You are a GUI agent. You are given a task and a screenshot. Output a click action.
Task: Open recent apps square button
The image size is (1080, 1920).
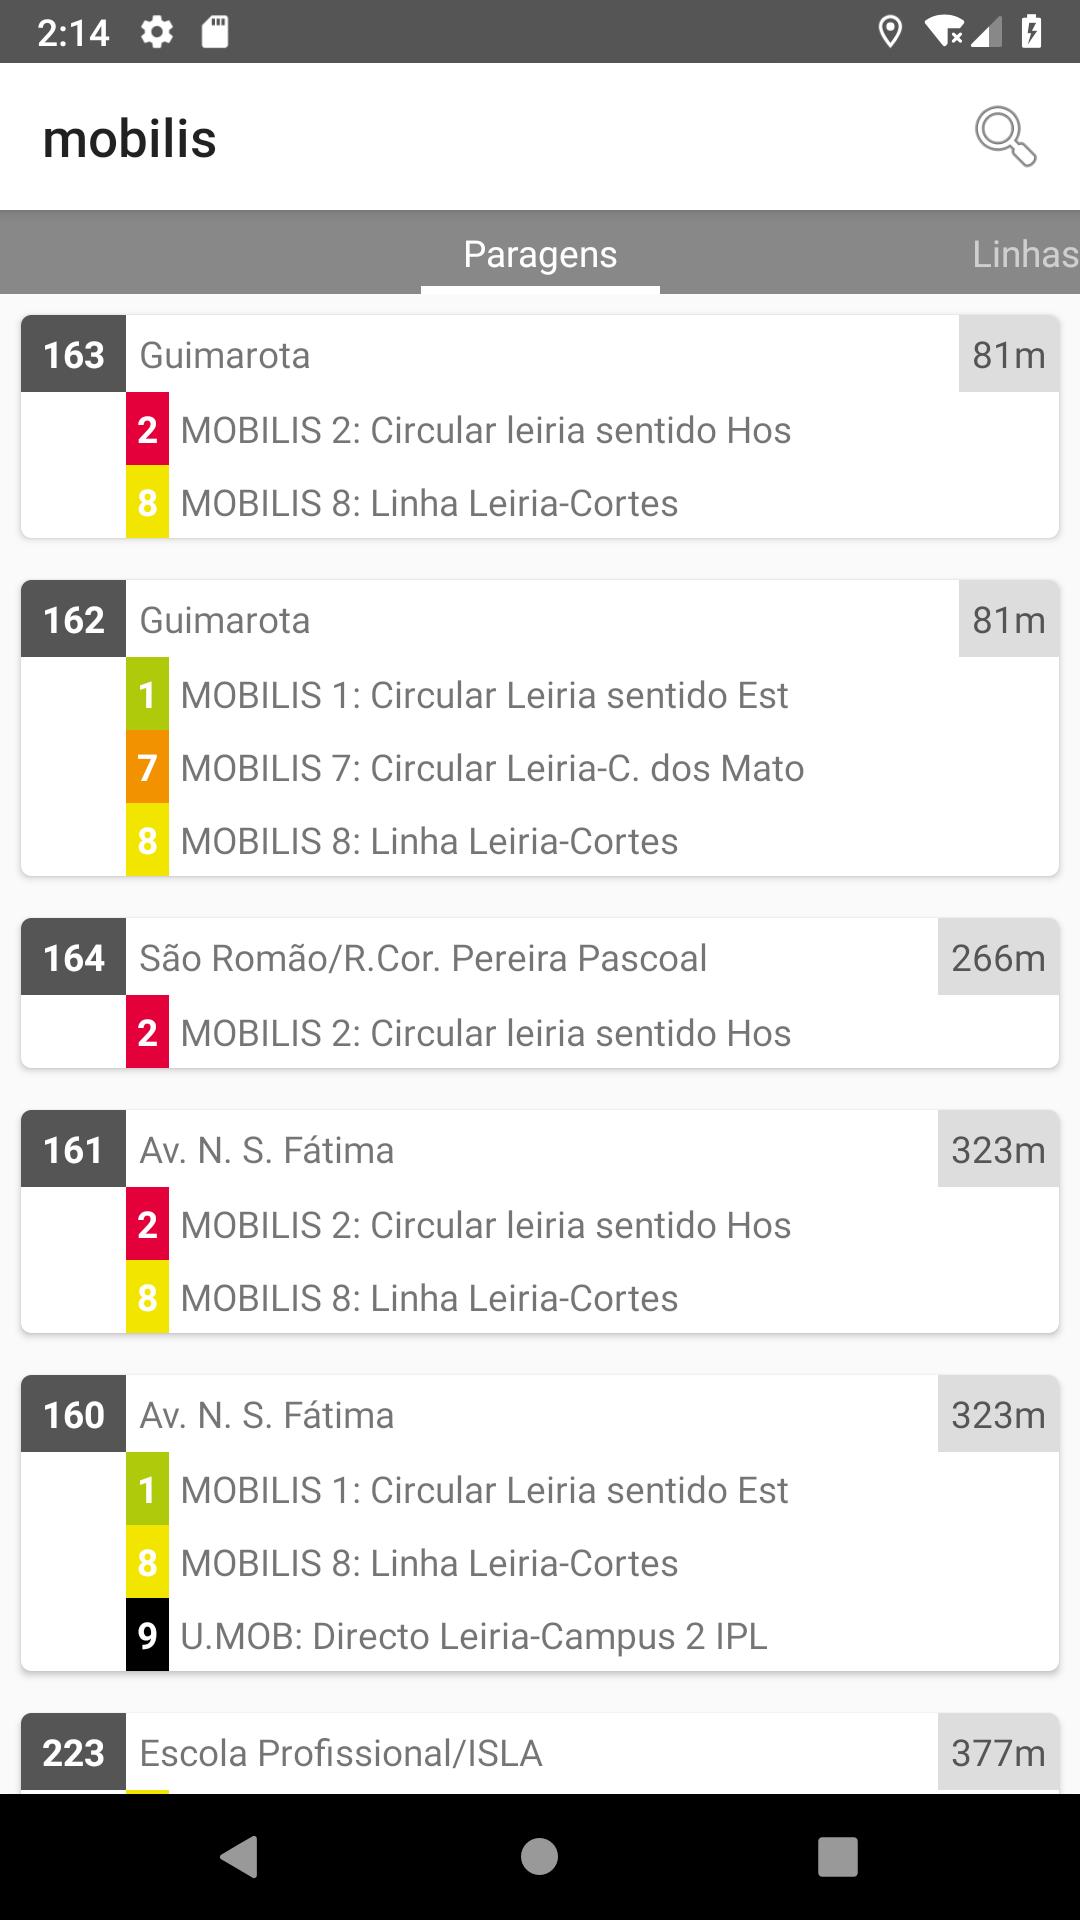point(838,1857)
